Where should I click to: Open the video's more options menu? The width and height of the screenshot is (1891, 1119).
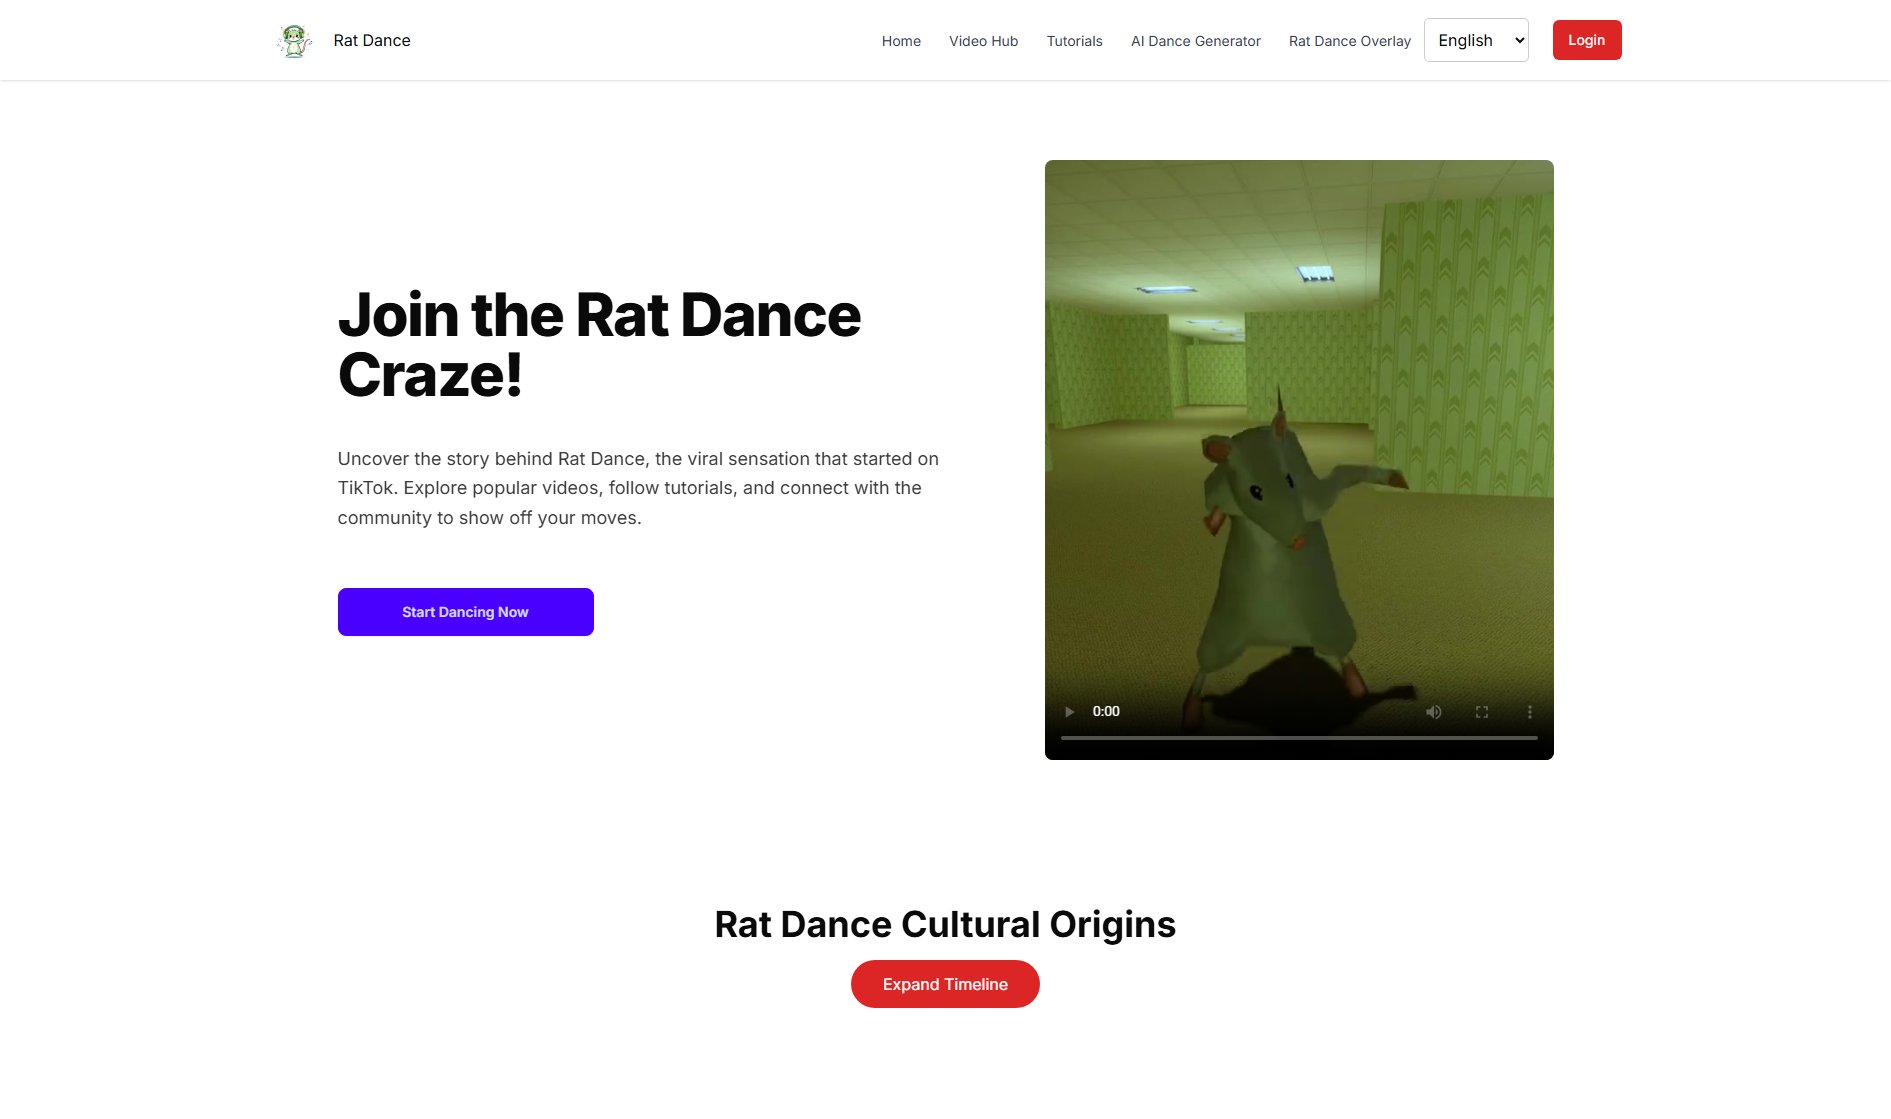pos(1529,712)
